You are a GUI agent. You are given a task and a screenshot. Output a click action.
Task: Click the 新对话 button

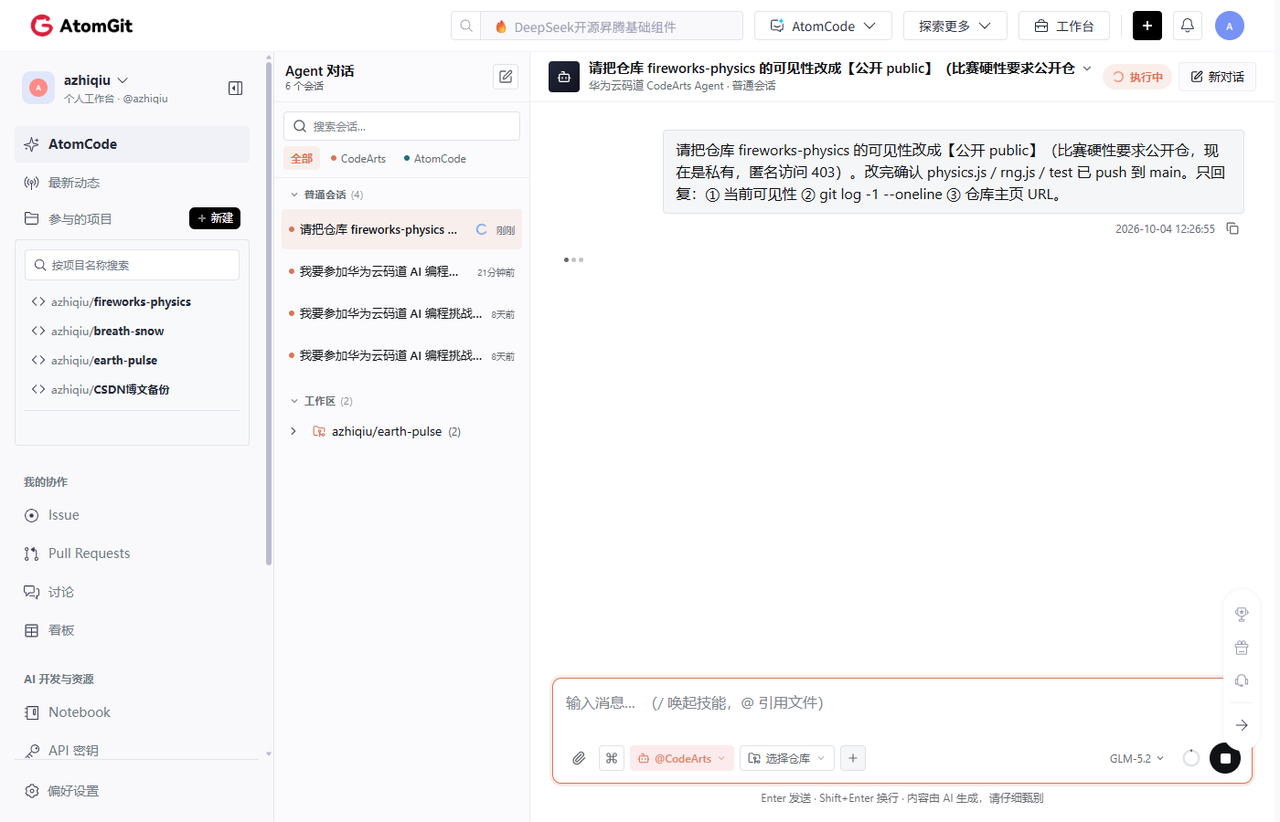pyautogui.click(x=1217, y=77)
